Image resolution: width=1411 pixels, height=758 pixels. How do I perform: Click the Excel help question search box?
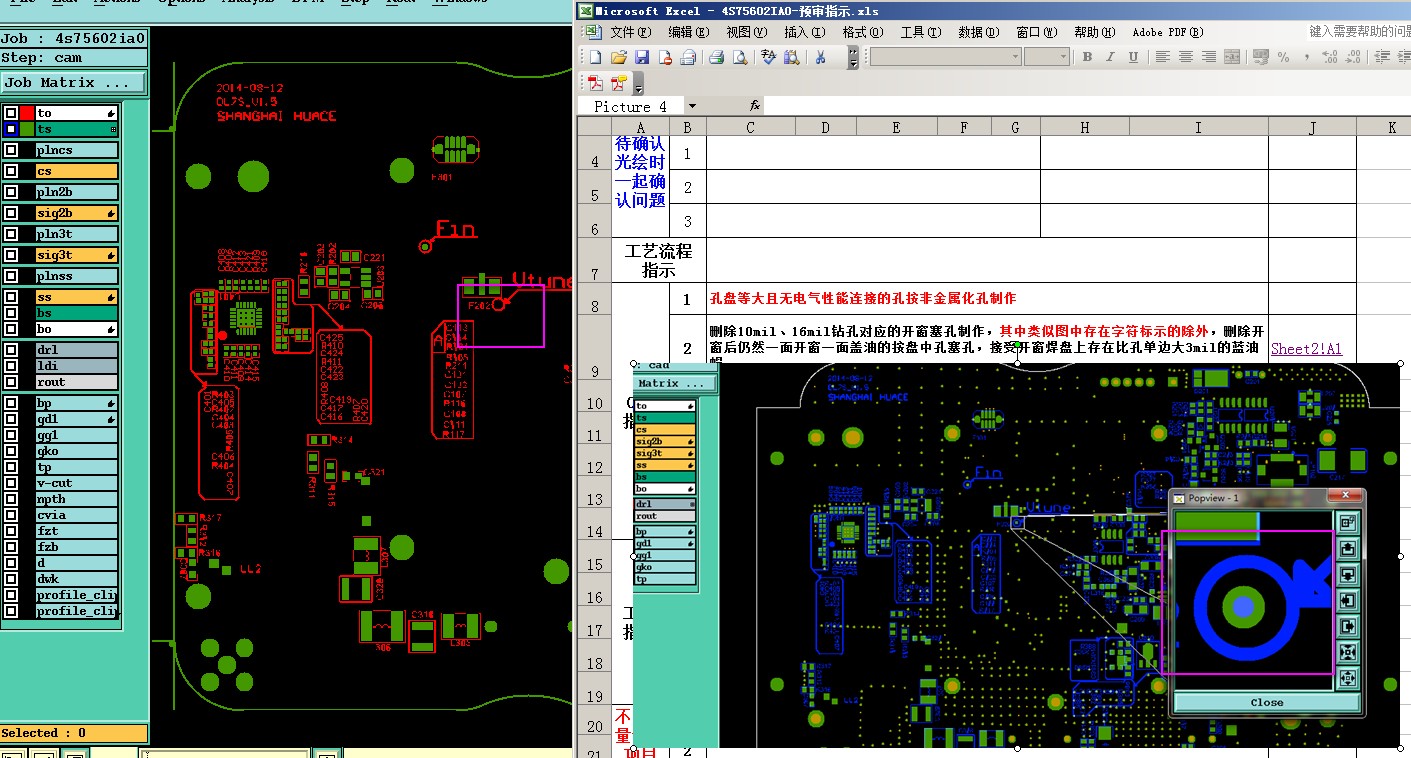(1358, 32)
